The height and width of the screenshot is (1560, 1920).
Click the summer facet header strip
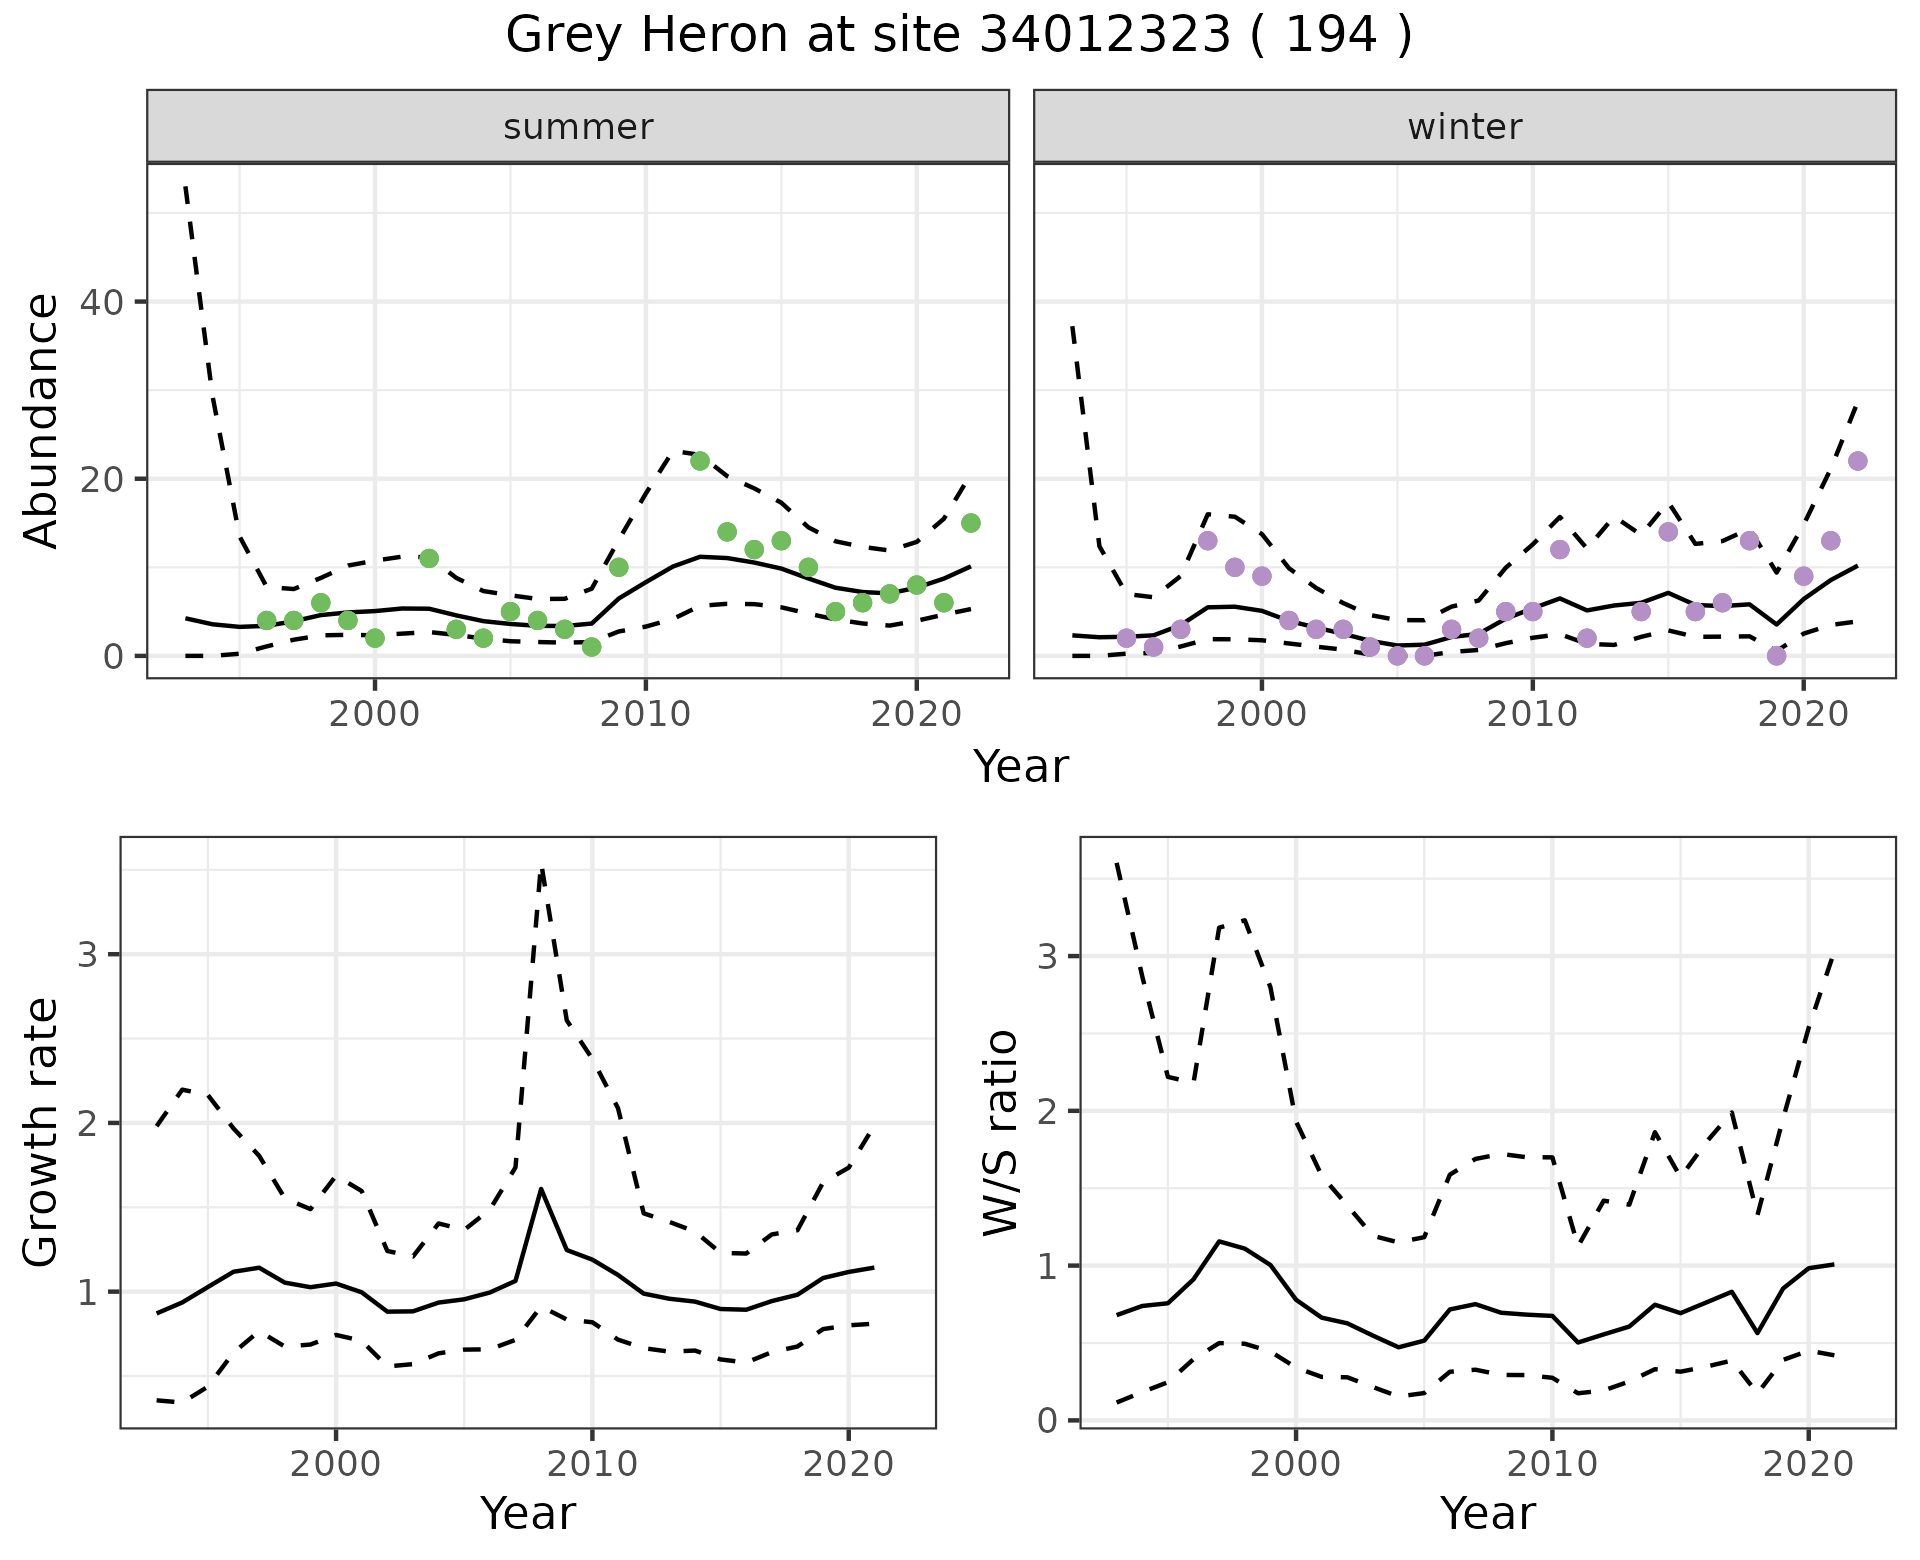click(x=578, y=127)
